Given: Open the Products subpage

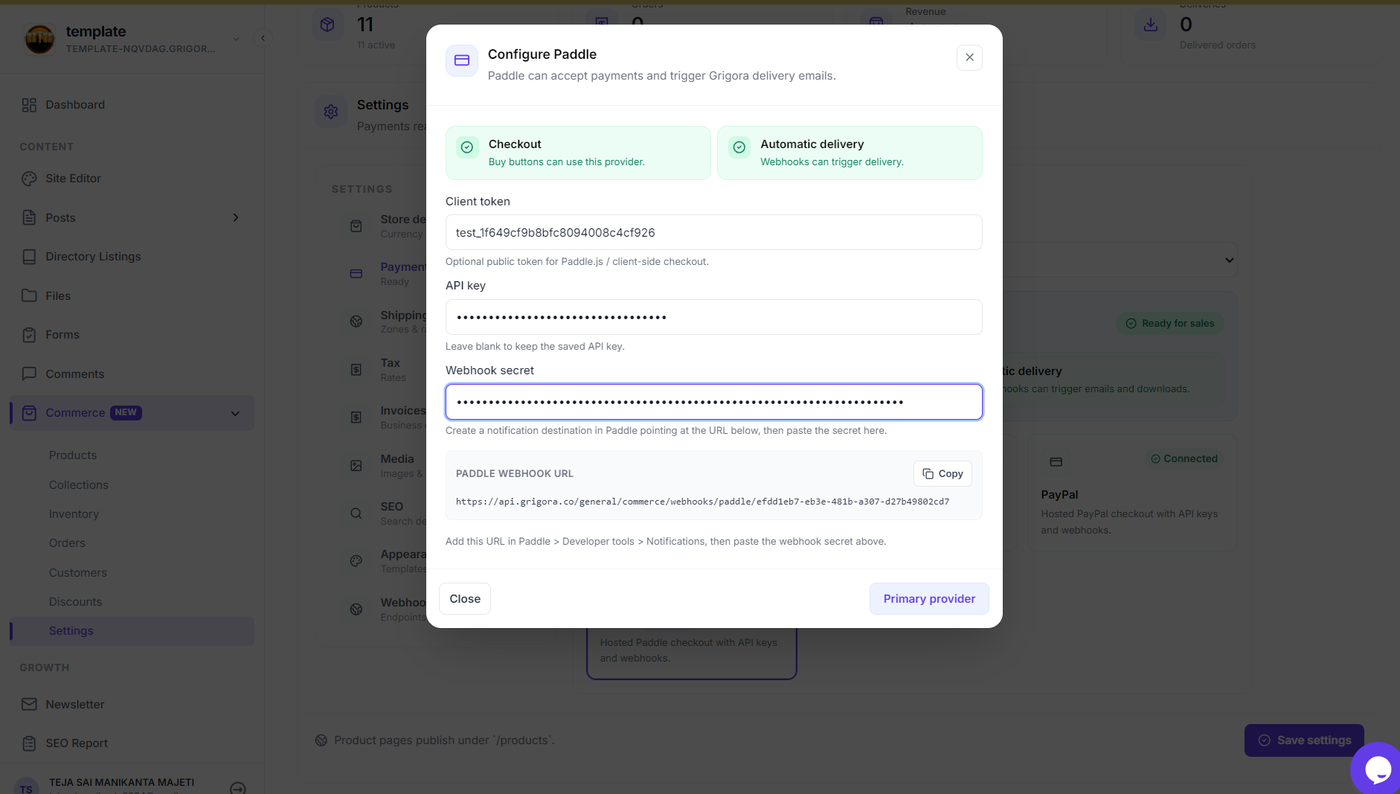Looking at the screenshot, I should [73, 455].
